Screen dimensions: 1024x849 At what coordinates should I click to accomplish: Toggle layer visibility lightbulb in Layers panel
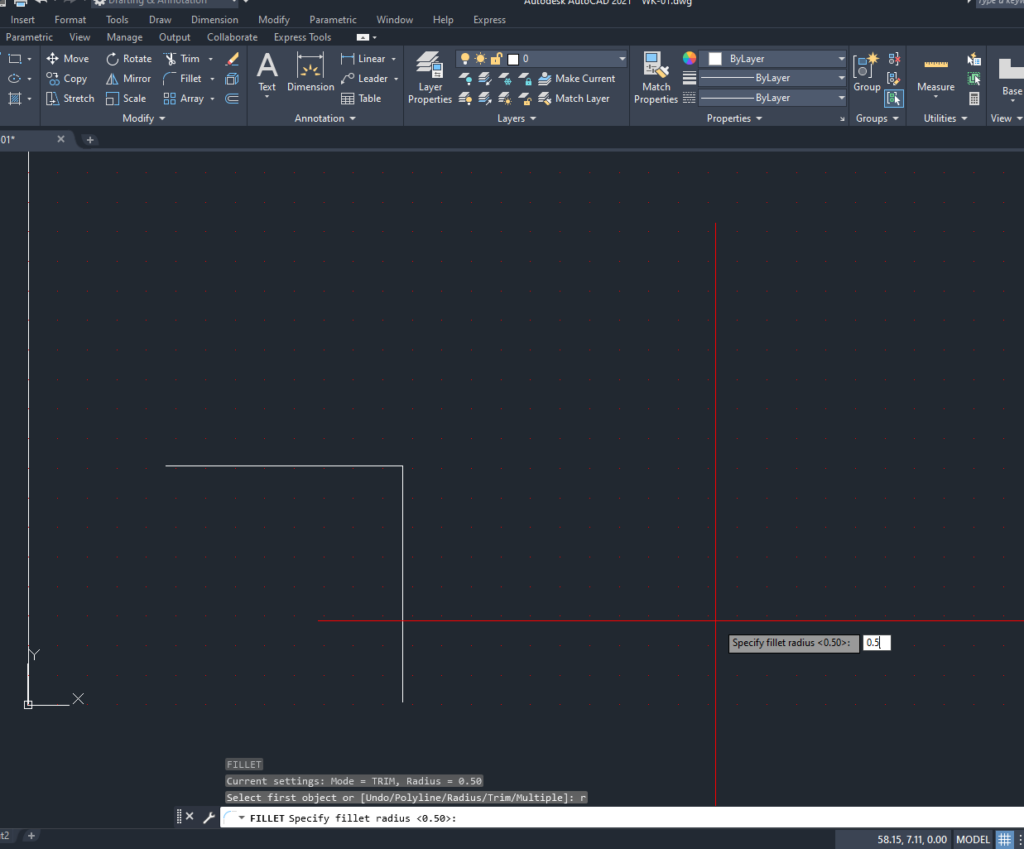click(x=465, y=58)
